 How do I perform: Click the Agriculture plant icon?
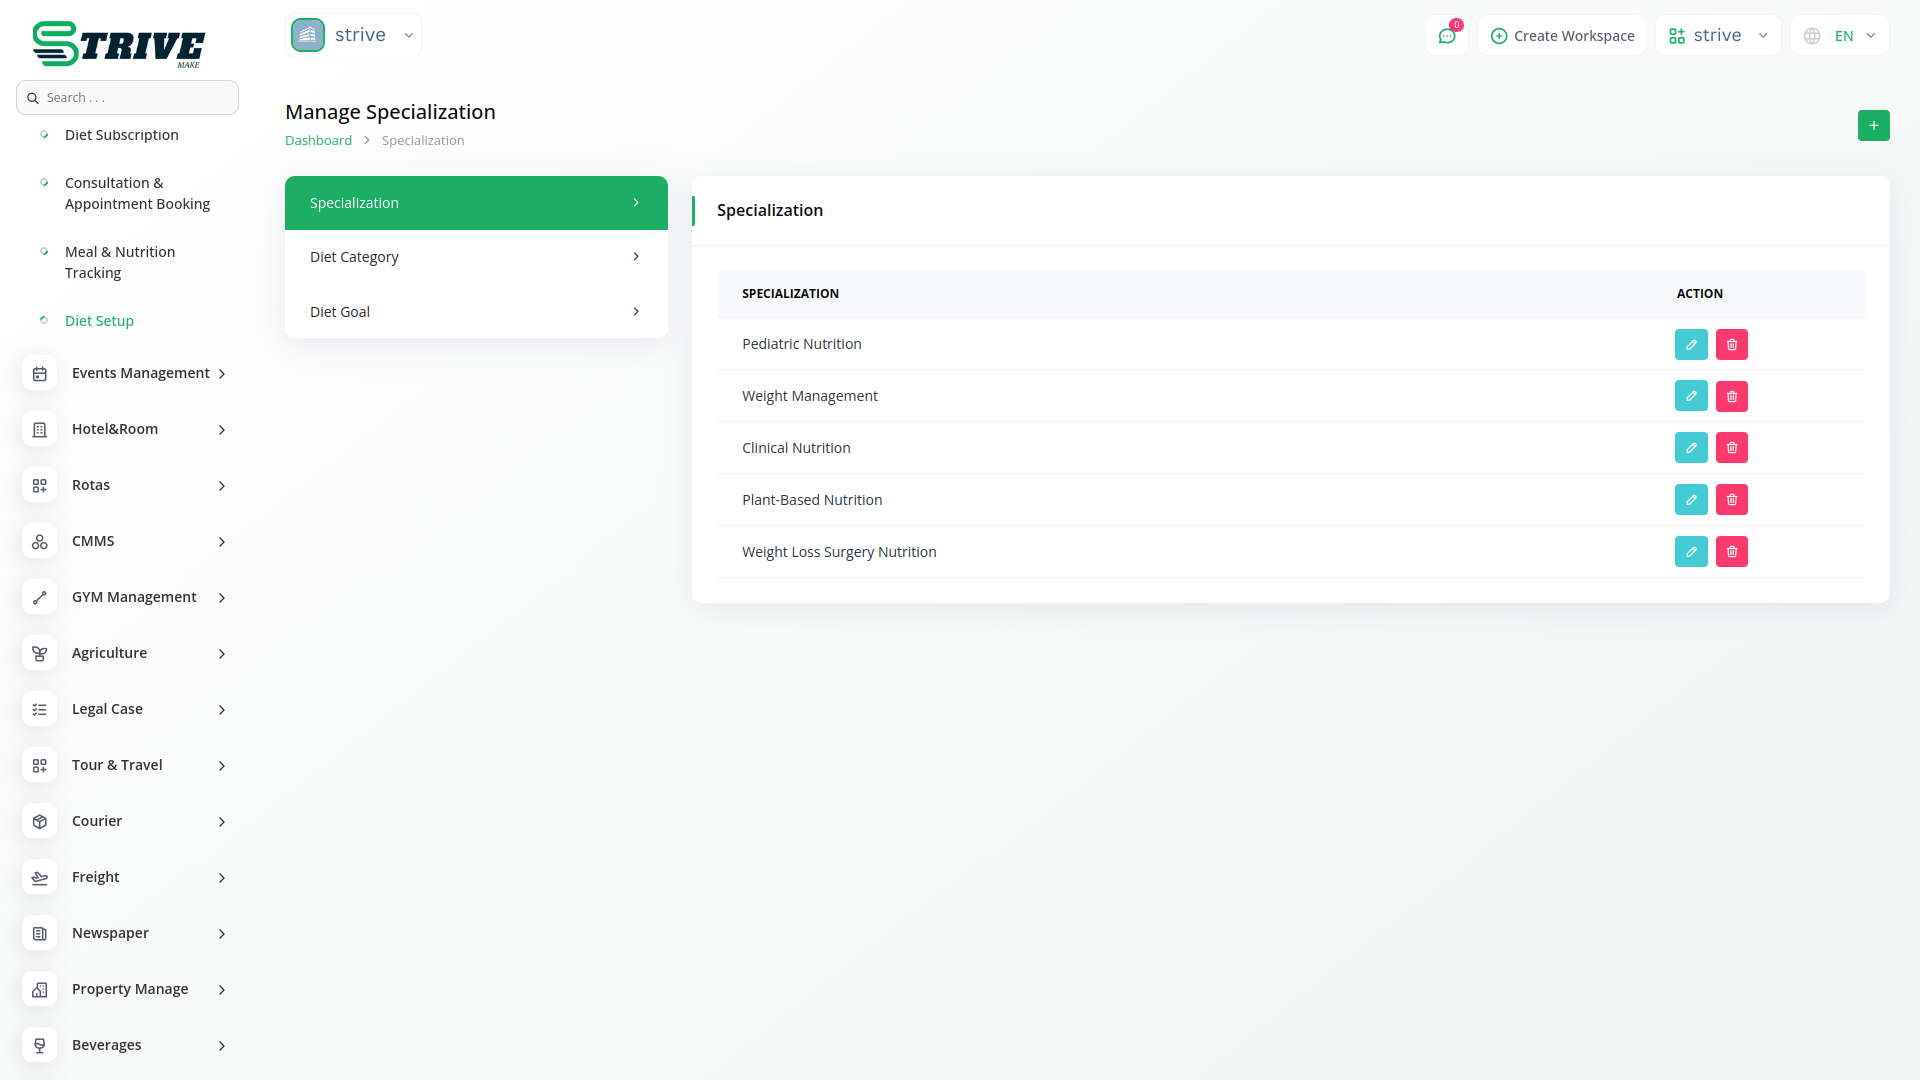pyautogui.click(x=40, y=653)
